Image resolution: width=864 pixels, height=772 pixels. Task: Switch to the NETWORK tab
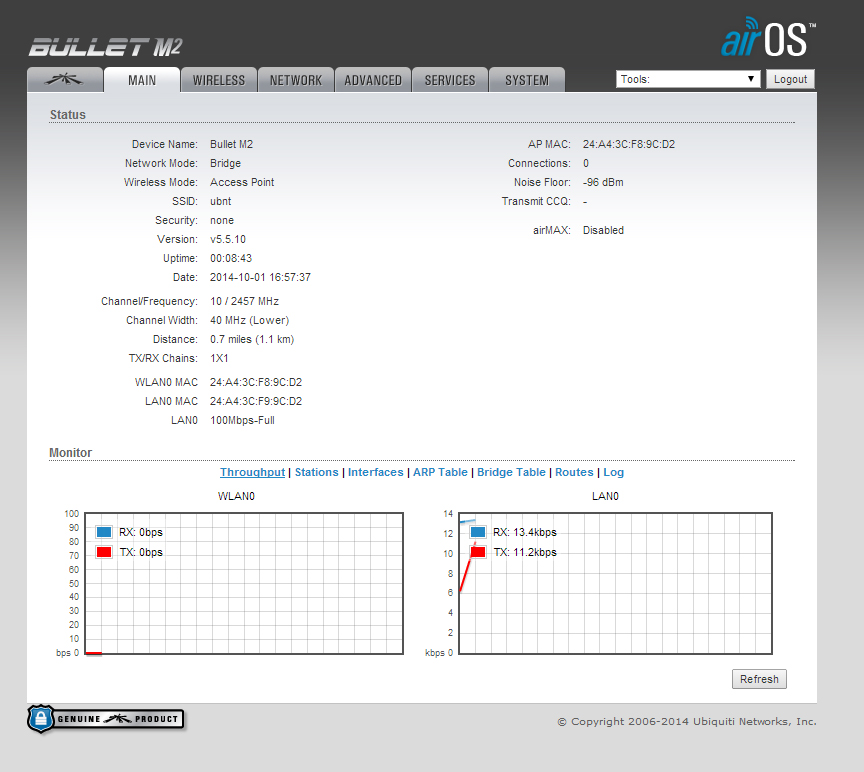(x=296, y=80)
